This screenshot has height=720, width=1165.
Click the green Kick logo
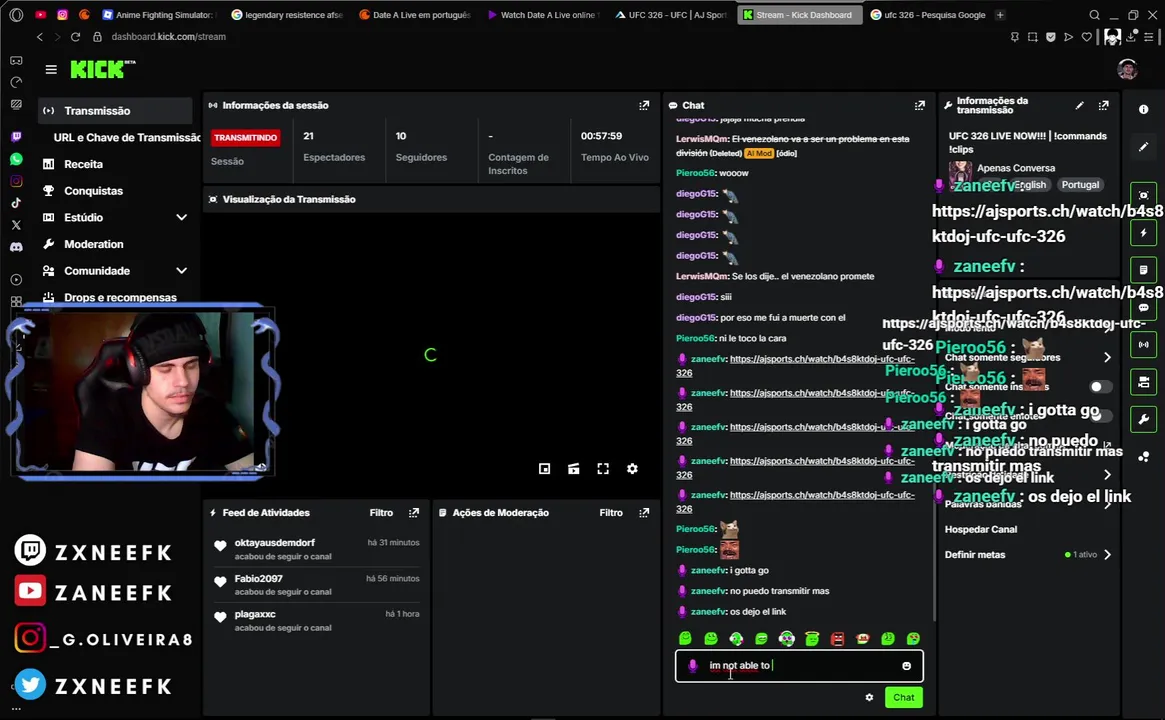(103, 69)
